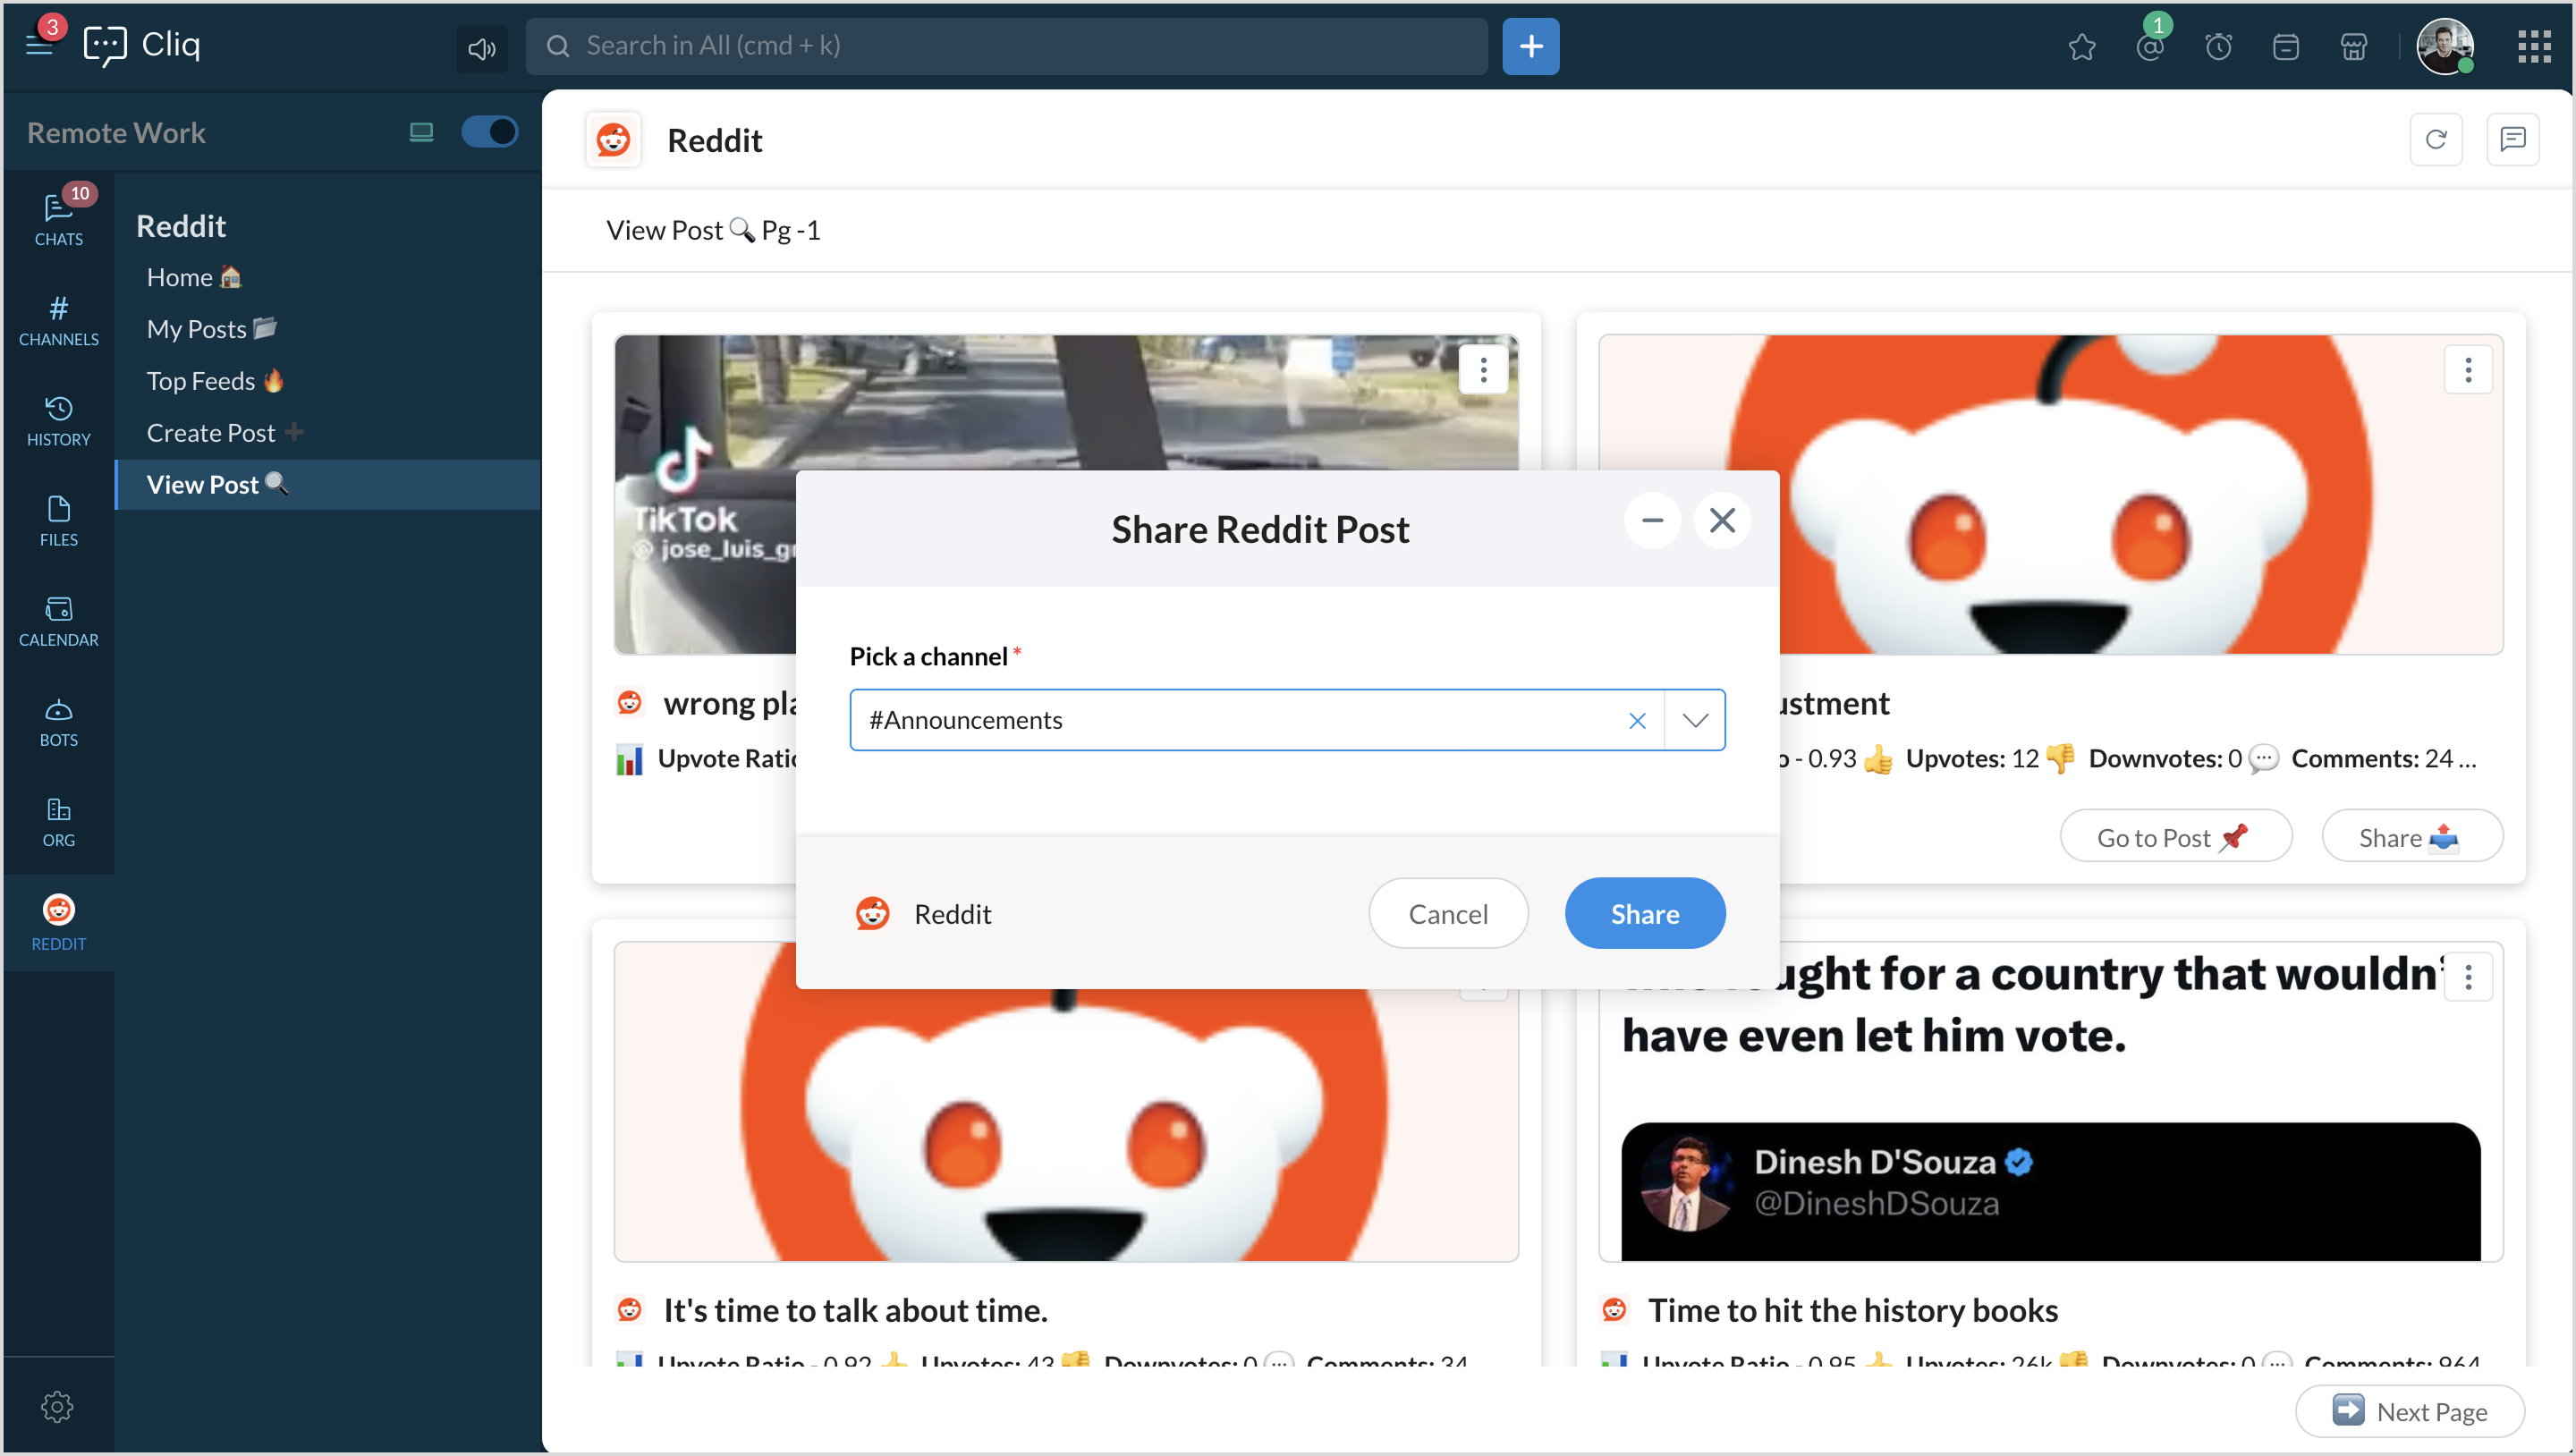This screenshot has height=1456, width=2576.
Task: Open three-dot menu on TikTok post card
Action: (x=1483, y=370)
